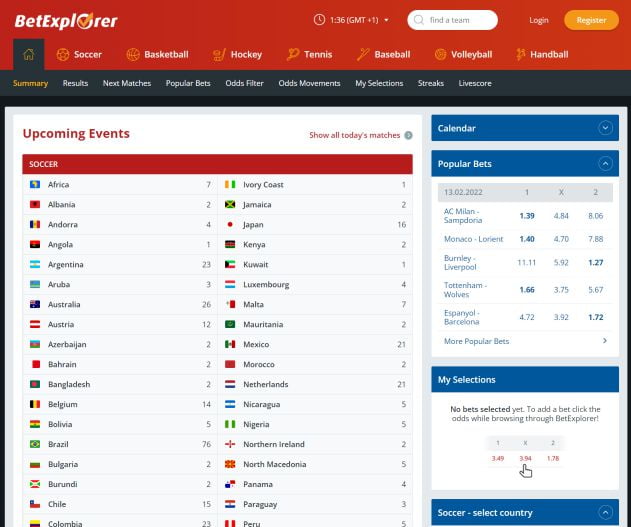631x527 pixels.
Task: Open the Streaks tab
Action: pyautogui.click(x=431, y=83)
